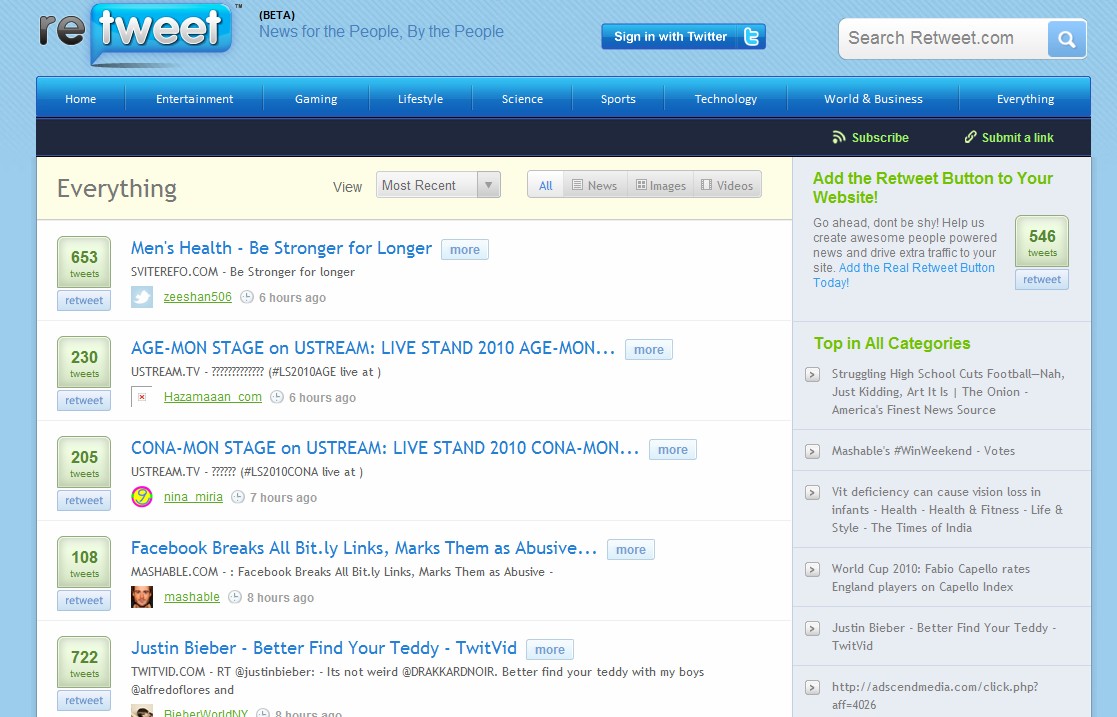Retweet the AGE-MON STAGE story
This screenshot has width=1117, height=717.
(x=84, y=400)
